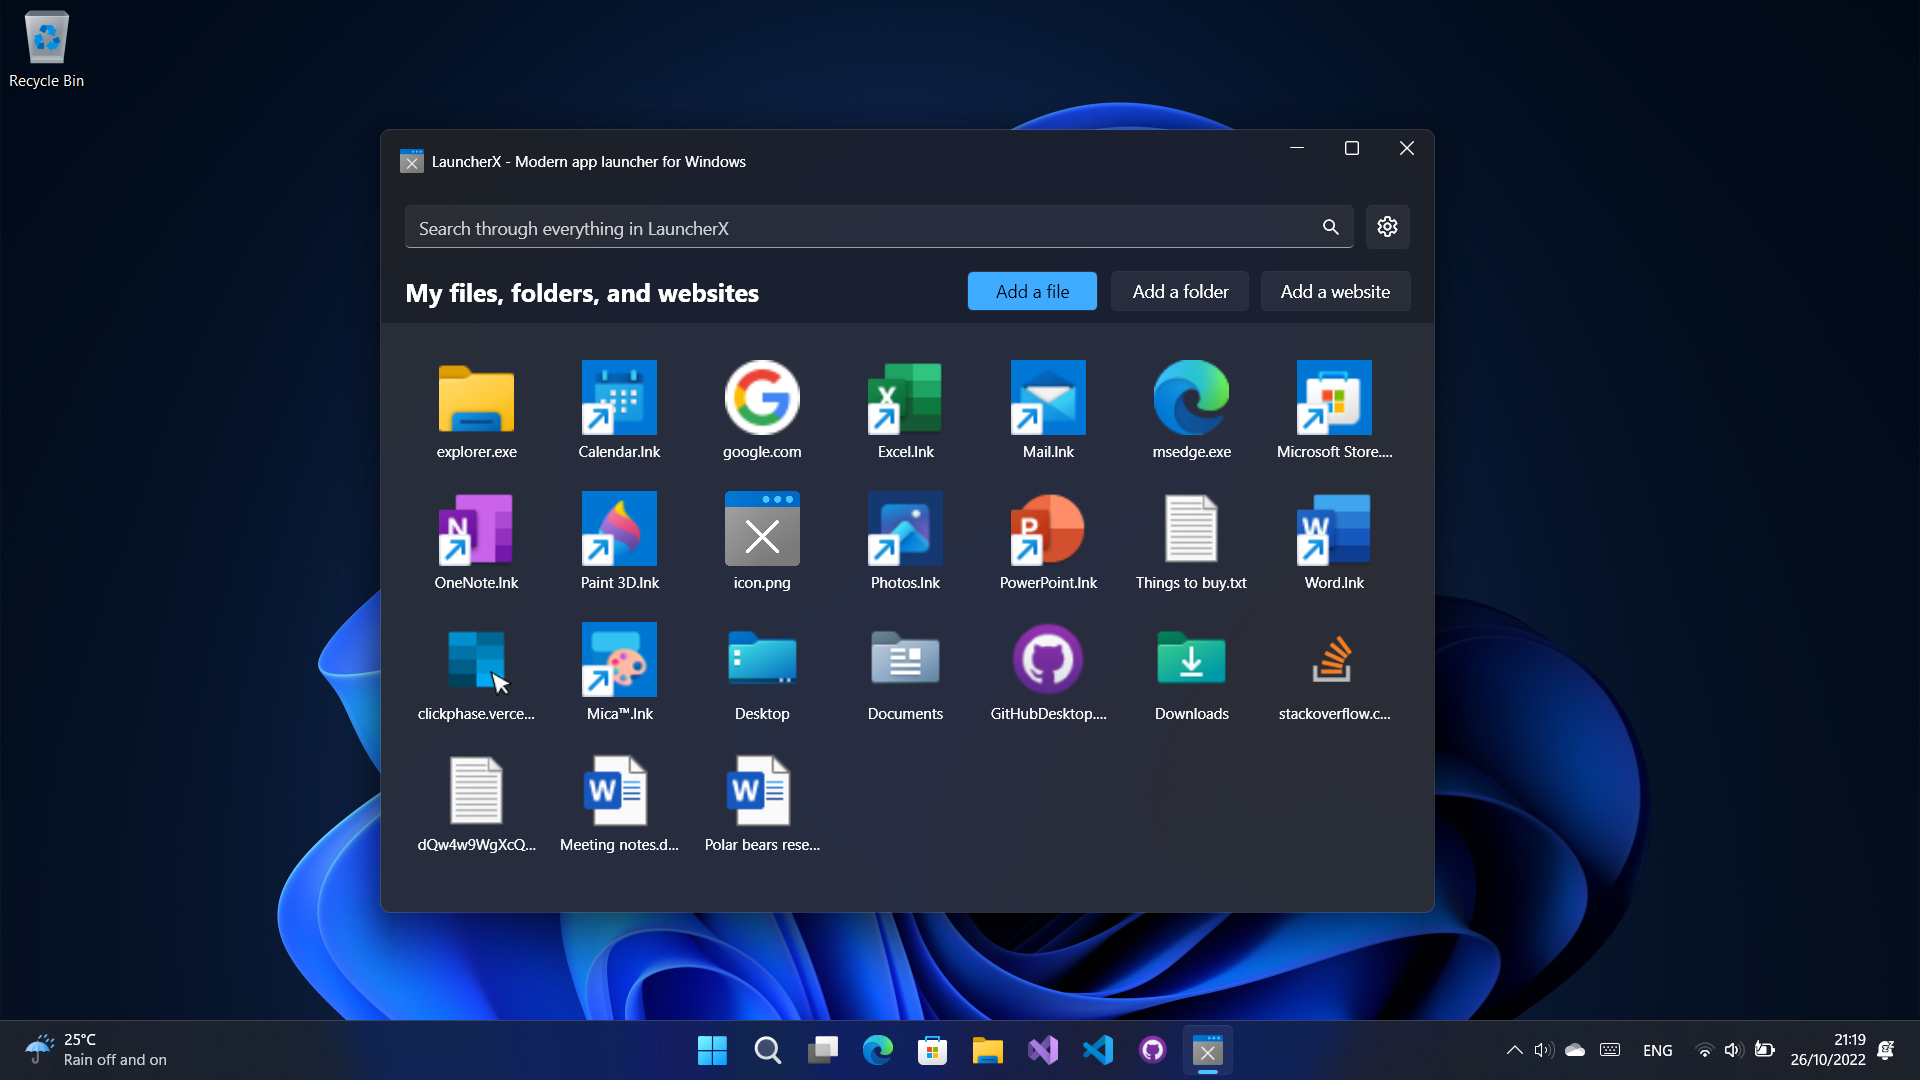The width and height of the screenshot is (1920, 1080).
Task: Open the Microsoft Store shortcut tile
Action: tap(1334, 411)
